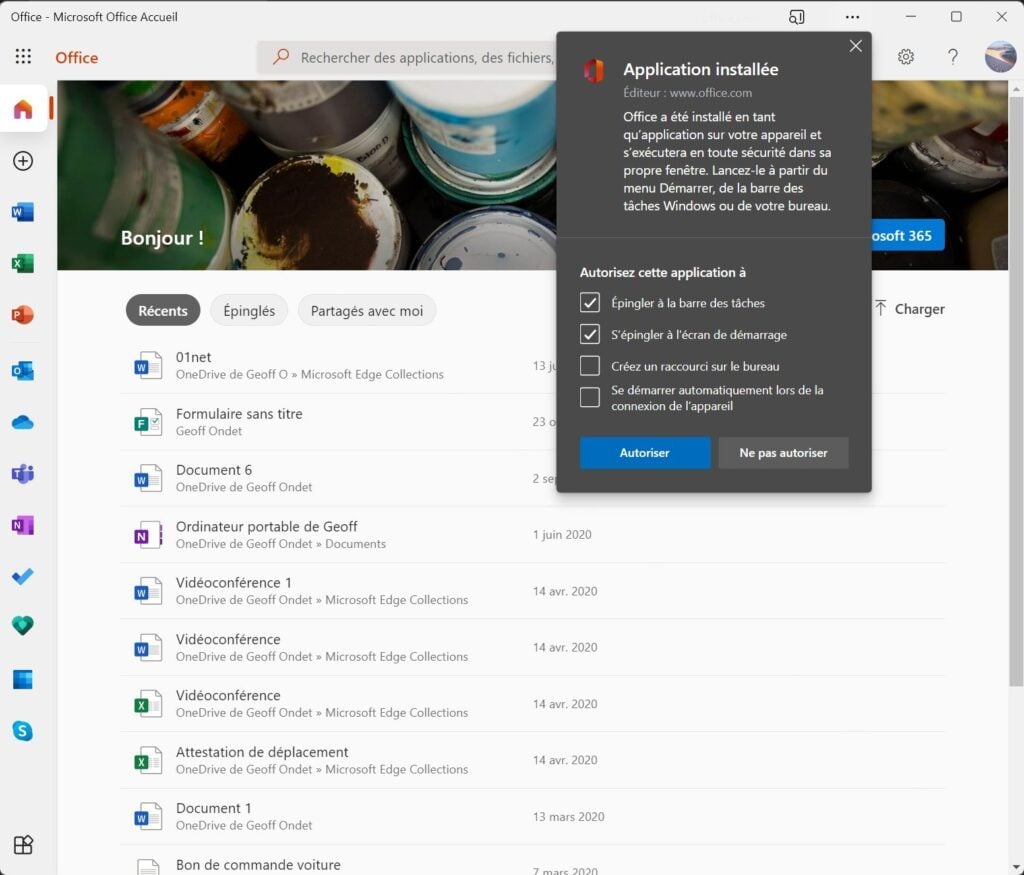1024x875 pixels.
Task: Open Vidéoconférence 1 document
Action: point(234,582)
